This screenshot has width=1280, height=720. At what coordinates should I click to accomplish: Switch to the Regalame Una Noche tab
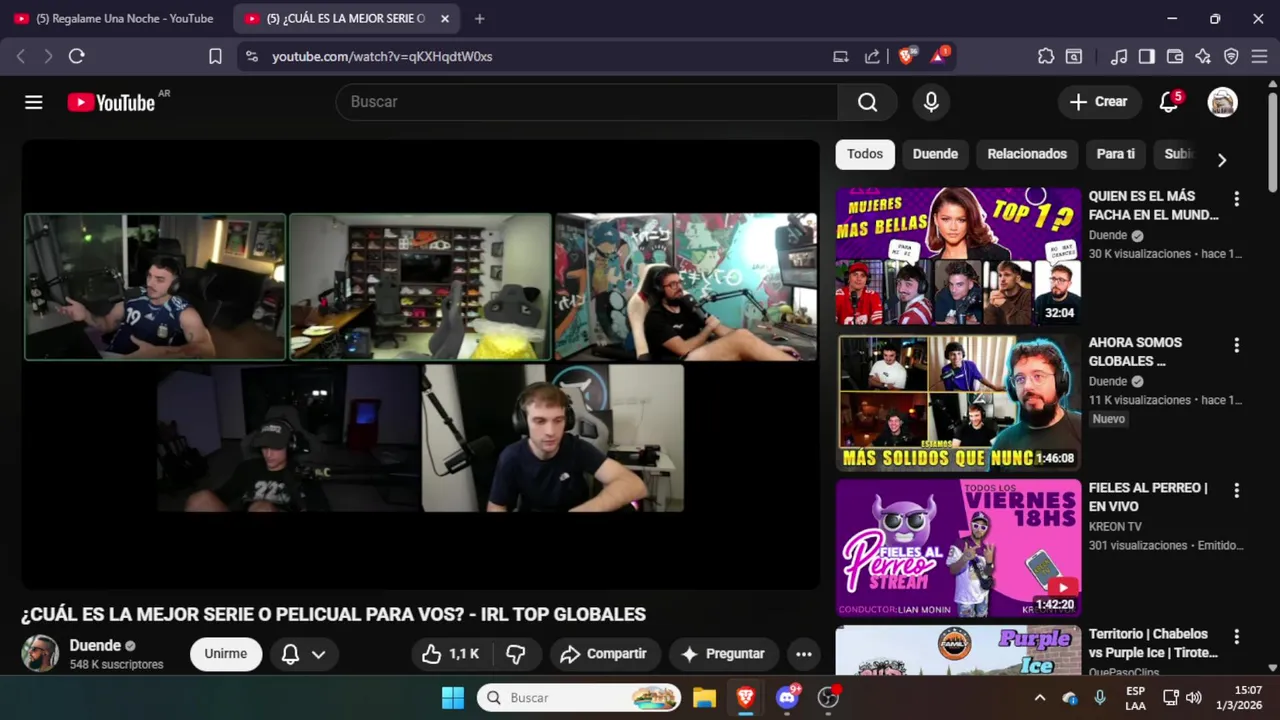tap(115, 19)
